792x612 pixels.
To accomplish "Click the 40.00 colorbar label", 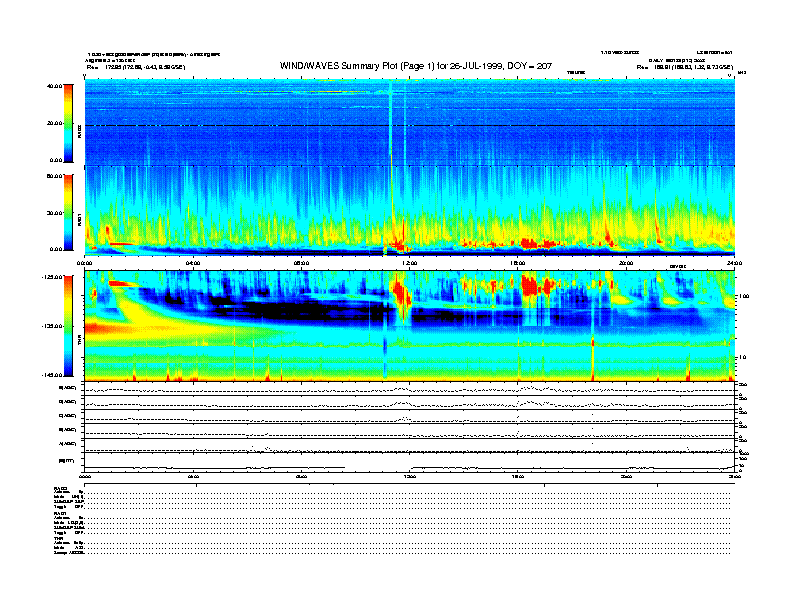I will click(x=54, y=86).
